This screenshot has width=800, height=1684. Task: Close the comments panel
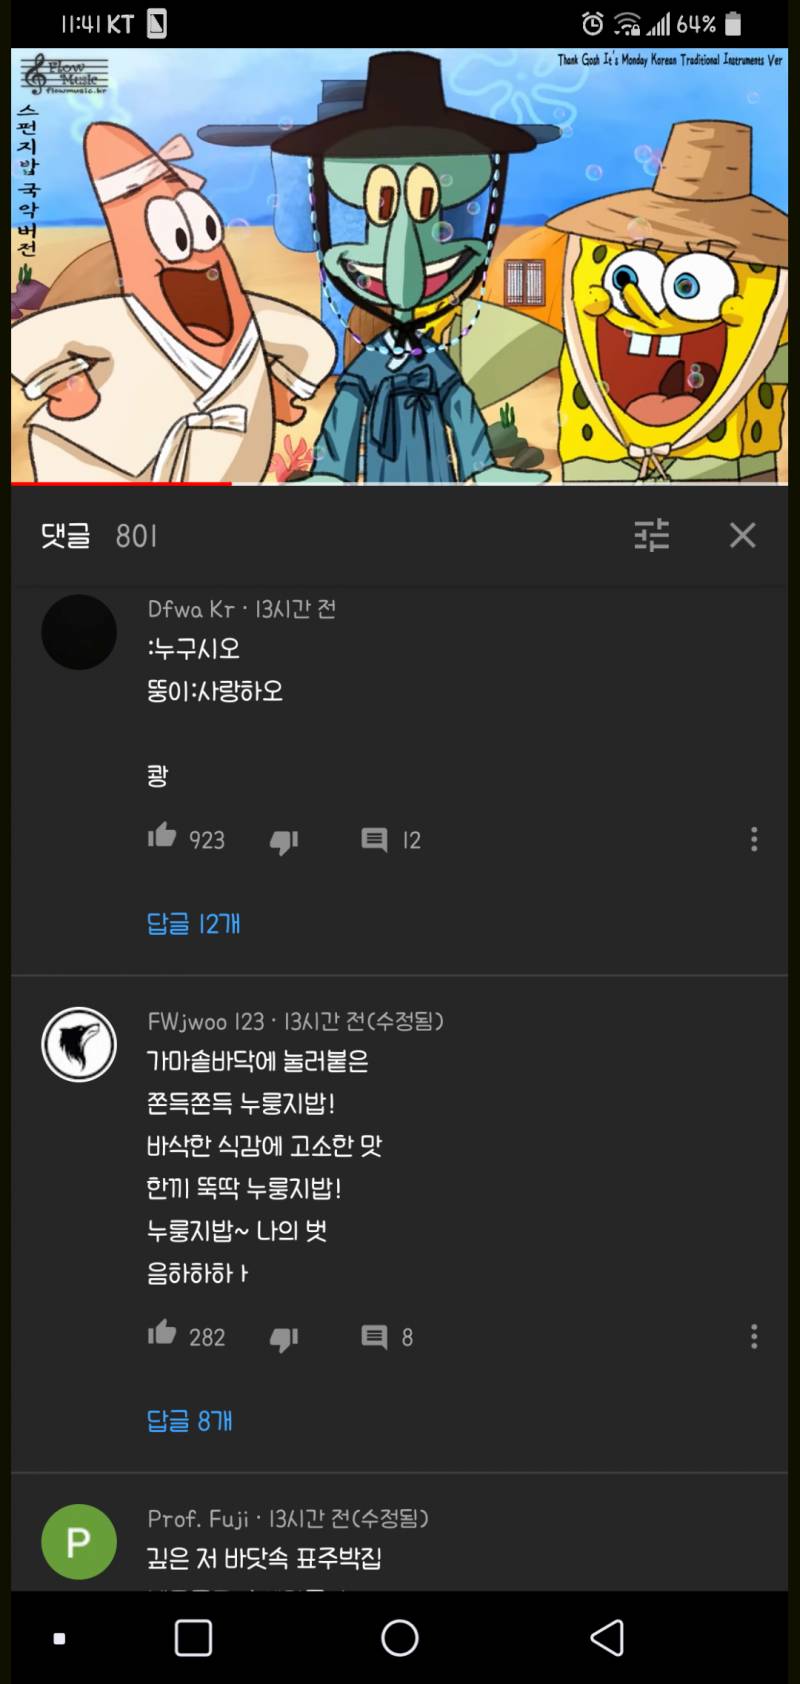[742, 535]
